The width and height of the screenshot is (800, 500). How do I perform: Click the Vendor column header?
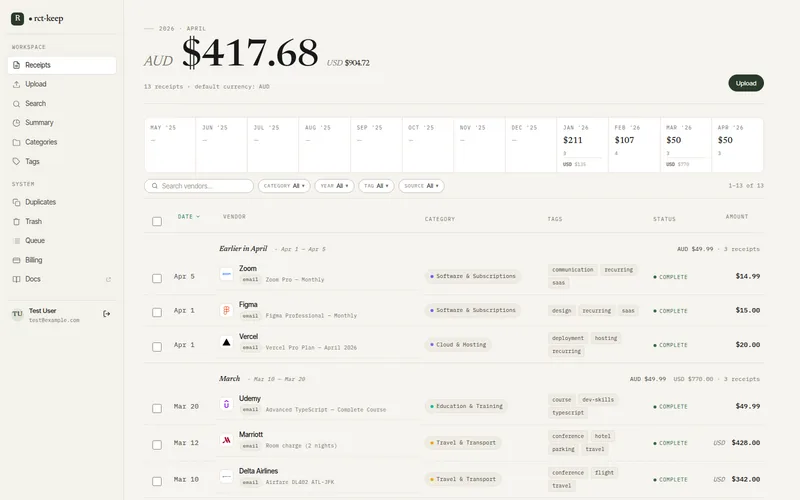click(x=234, y=217)
